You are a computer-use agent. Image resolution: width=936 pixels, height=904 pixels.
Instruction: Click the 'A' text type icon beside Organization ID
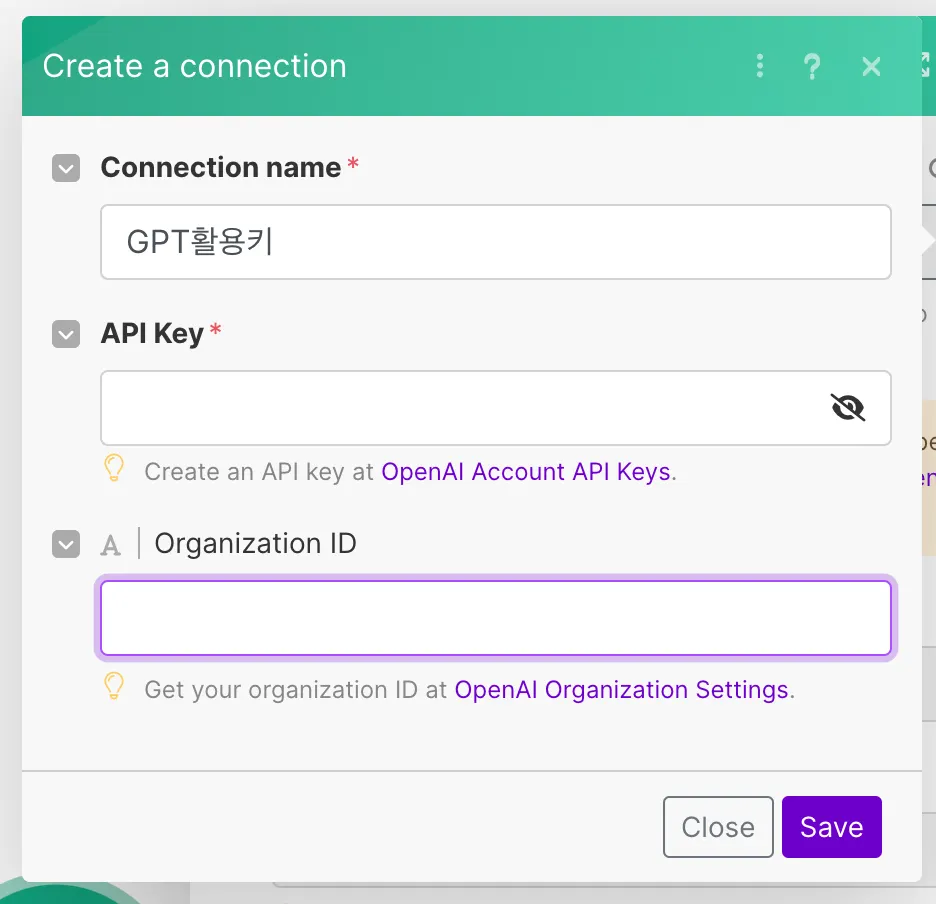pyautogui.click(x=111, y=545)
